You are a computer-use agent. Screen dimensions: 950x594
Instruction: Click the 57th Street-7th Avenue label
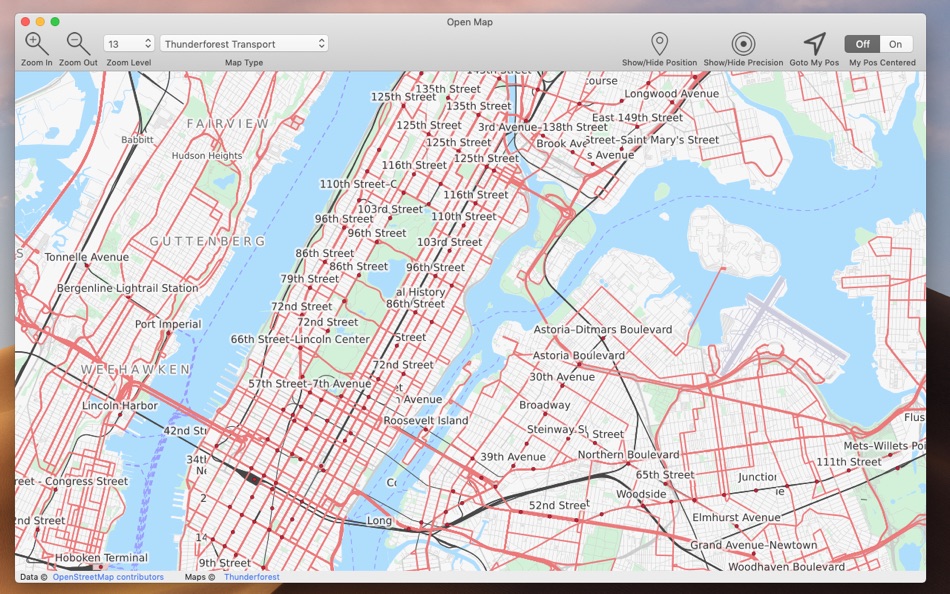coord(310,384)
